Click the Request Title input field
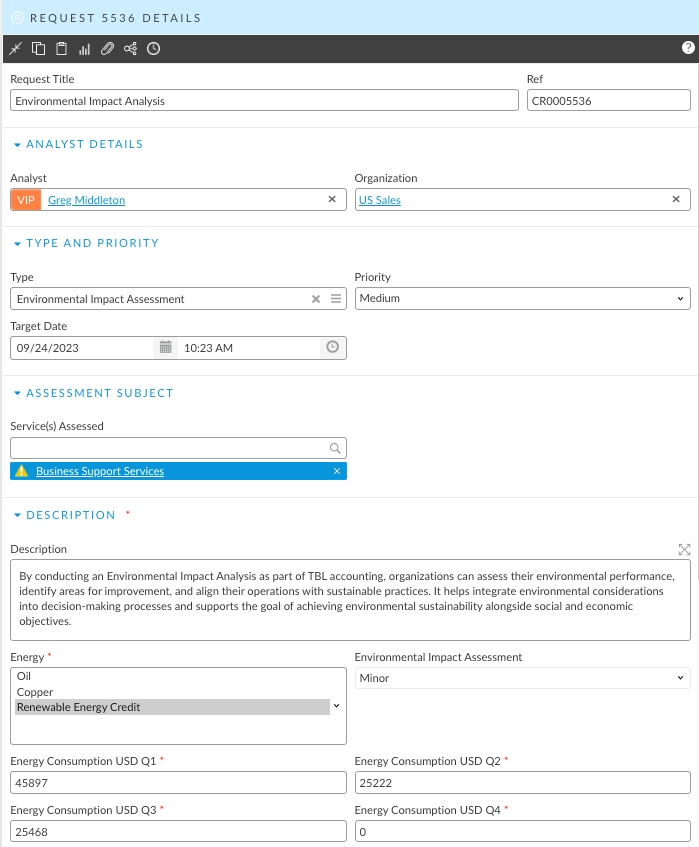This screenshot has height=847, width=699. 264,101
